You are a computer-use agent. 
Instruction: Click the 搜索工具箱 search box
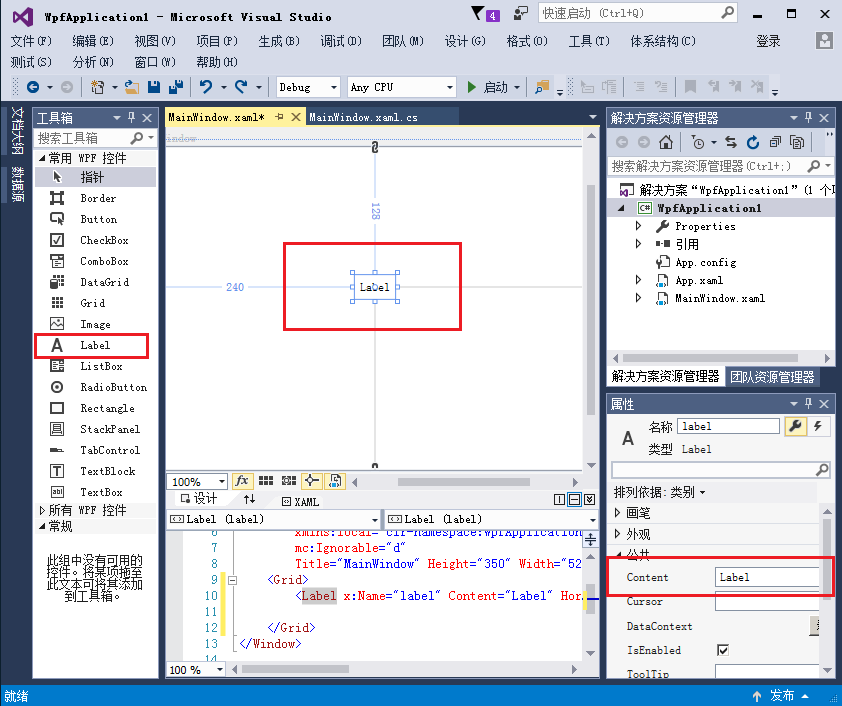(95, 139)
